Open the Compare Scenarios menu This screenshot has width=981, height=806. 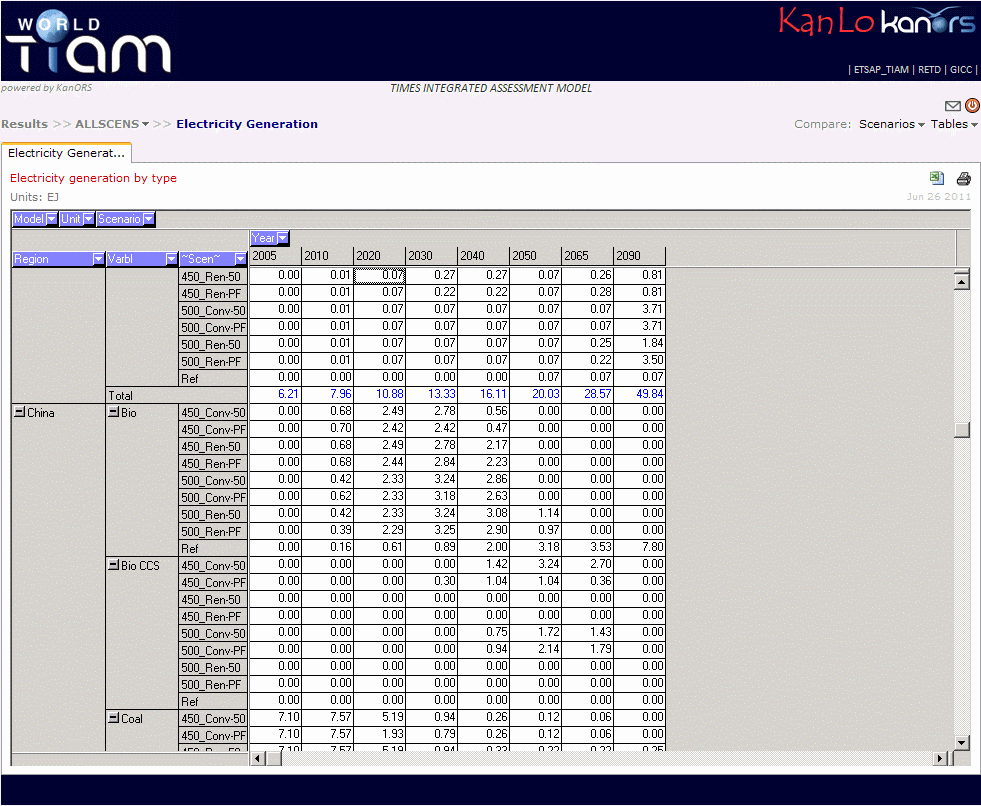(892, 124)
